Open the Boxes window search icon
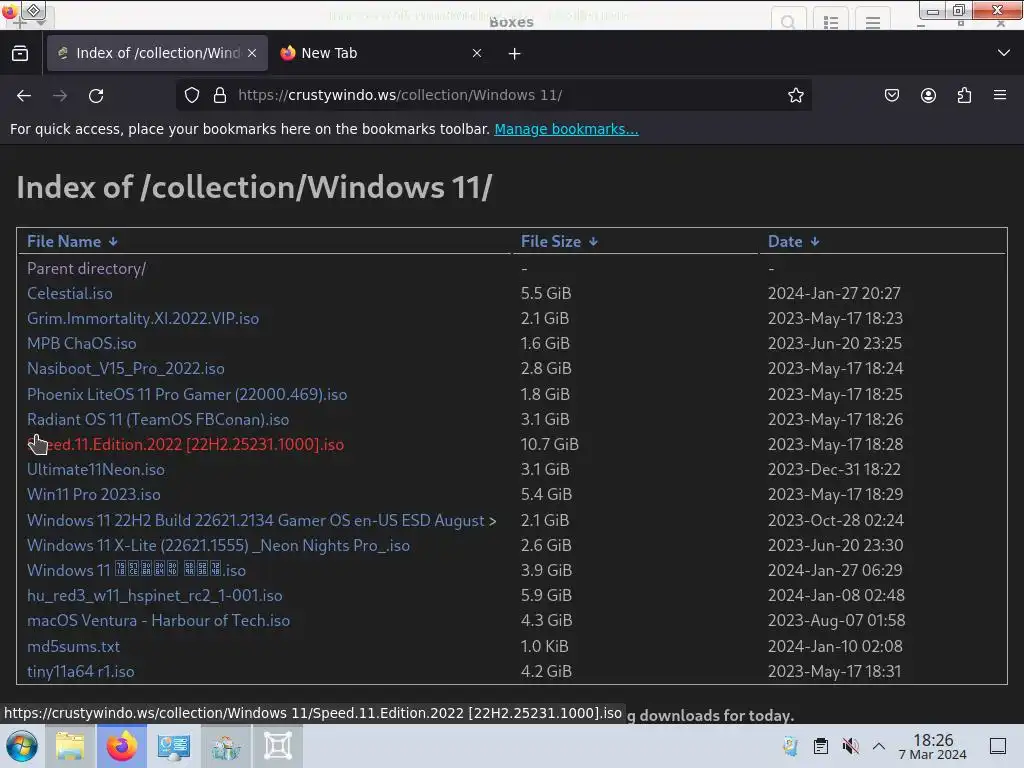The width and height of the screenshot is (1024, 768). click(788, 22)
